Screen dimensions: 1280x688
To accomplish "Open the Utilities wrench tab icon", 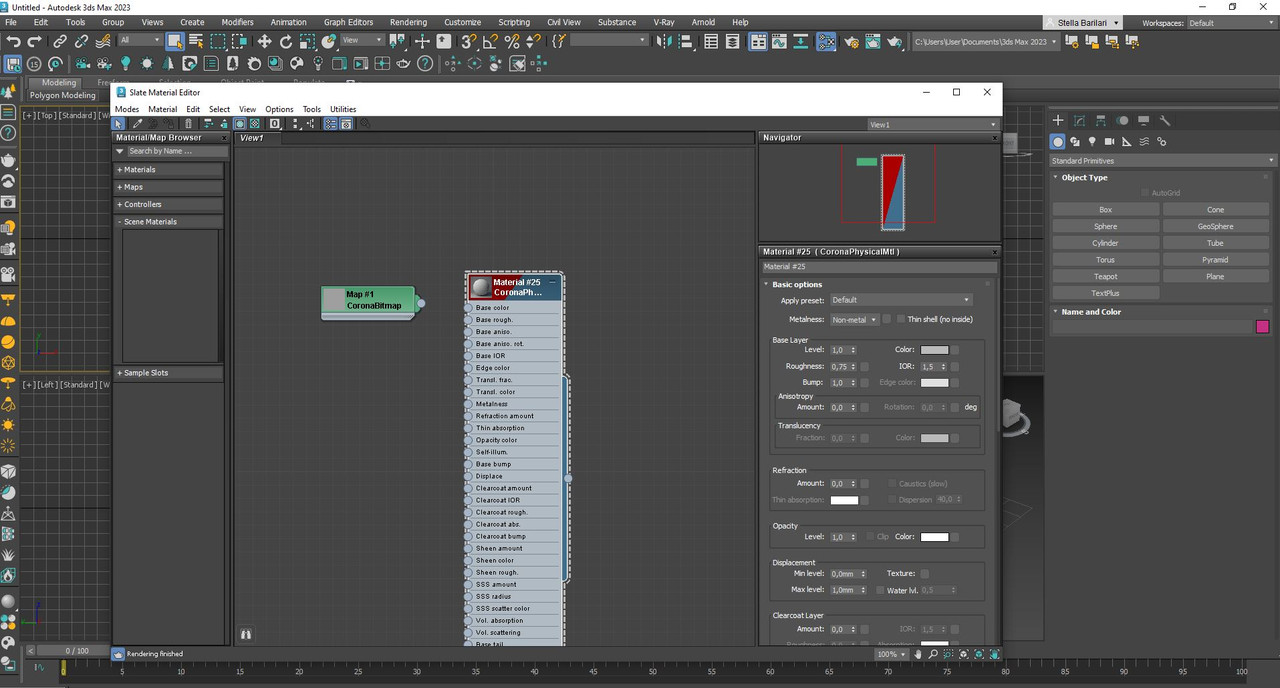I will [1165, 120].
